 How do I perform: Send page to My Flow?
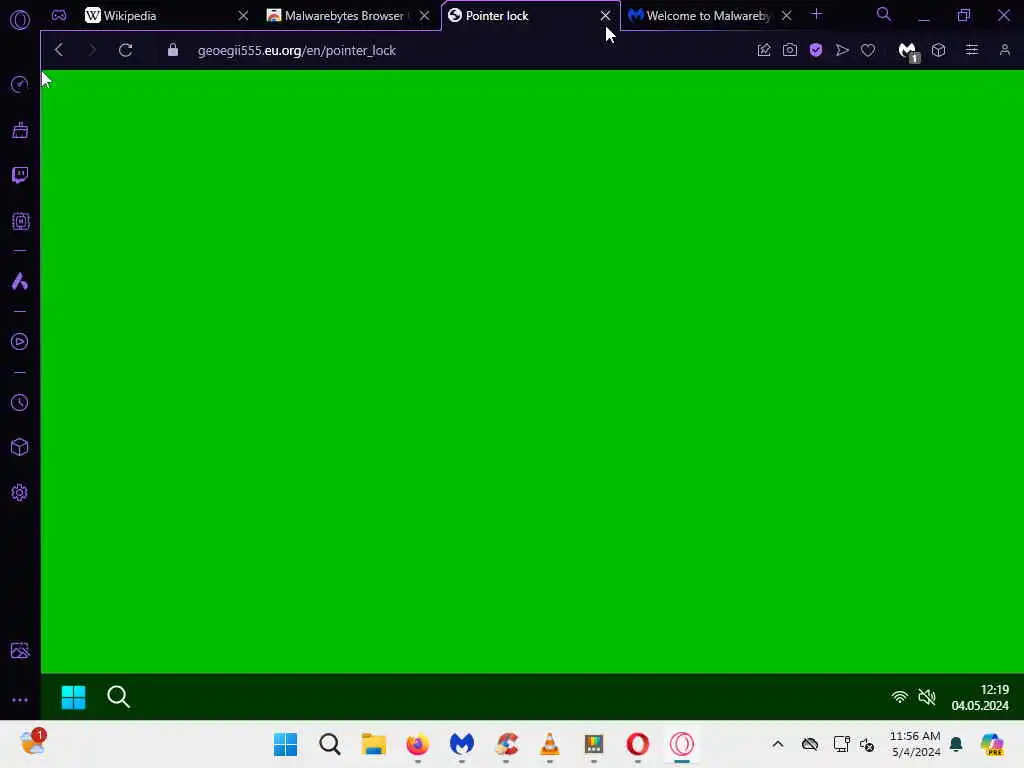pos(842,50)
